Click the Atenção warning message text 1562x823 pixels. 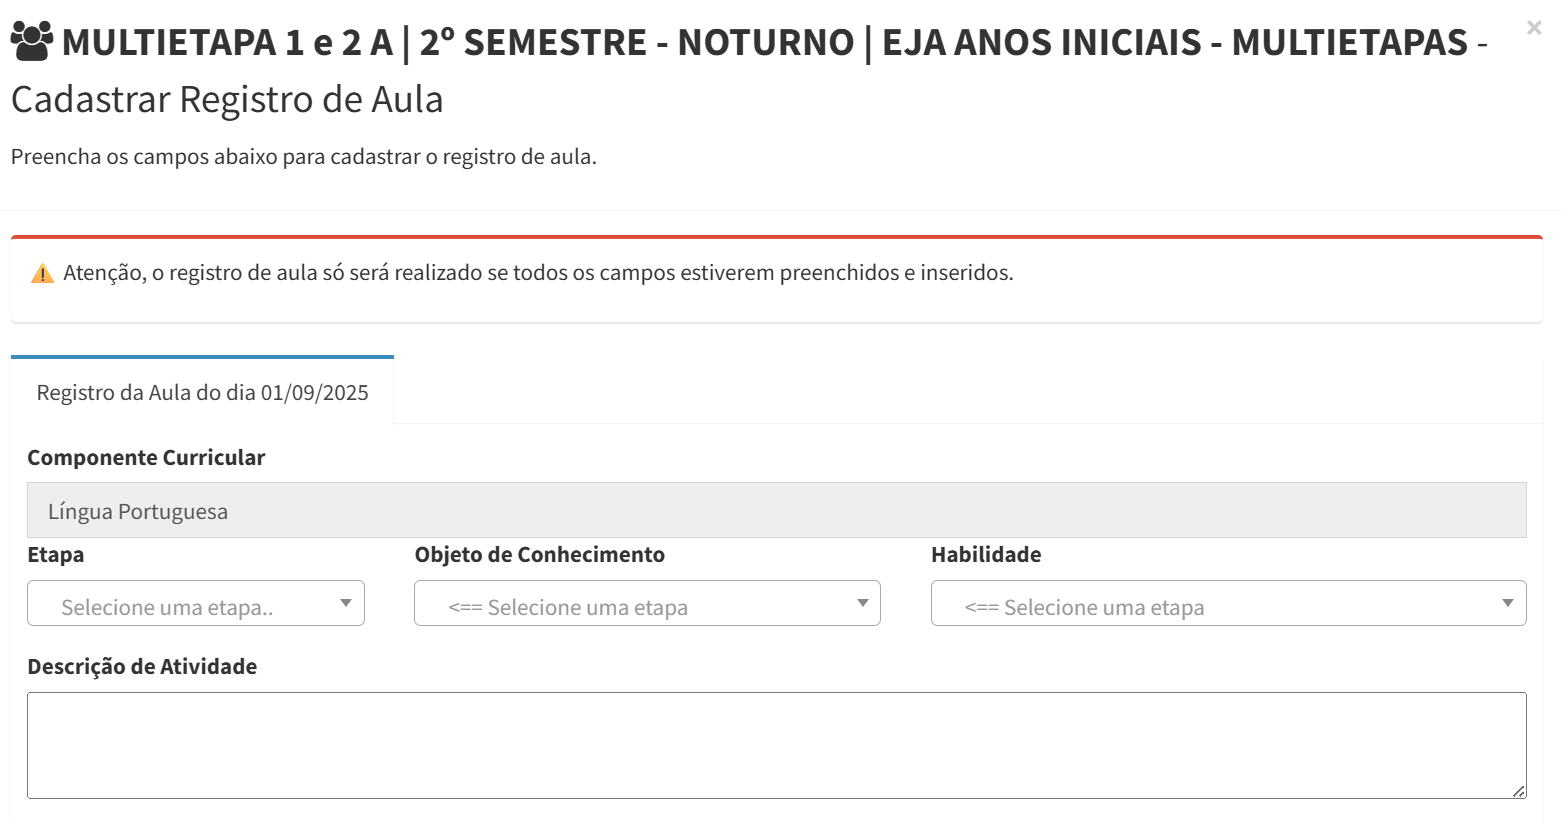[x=538, y=273]
